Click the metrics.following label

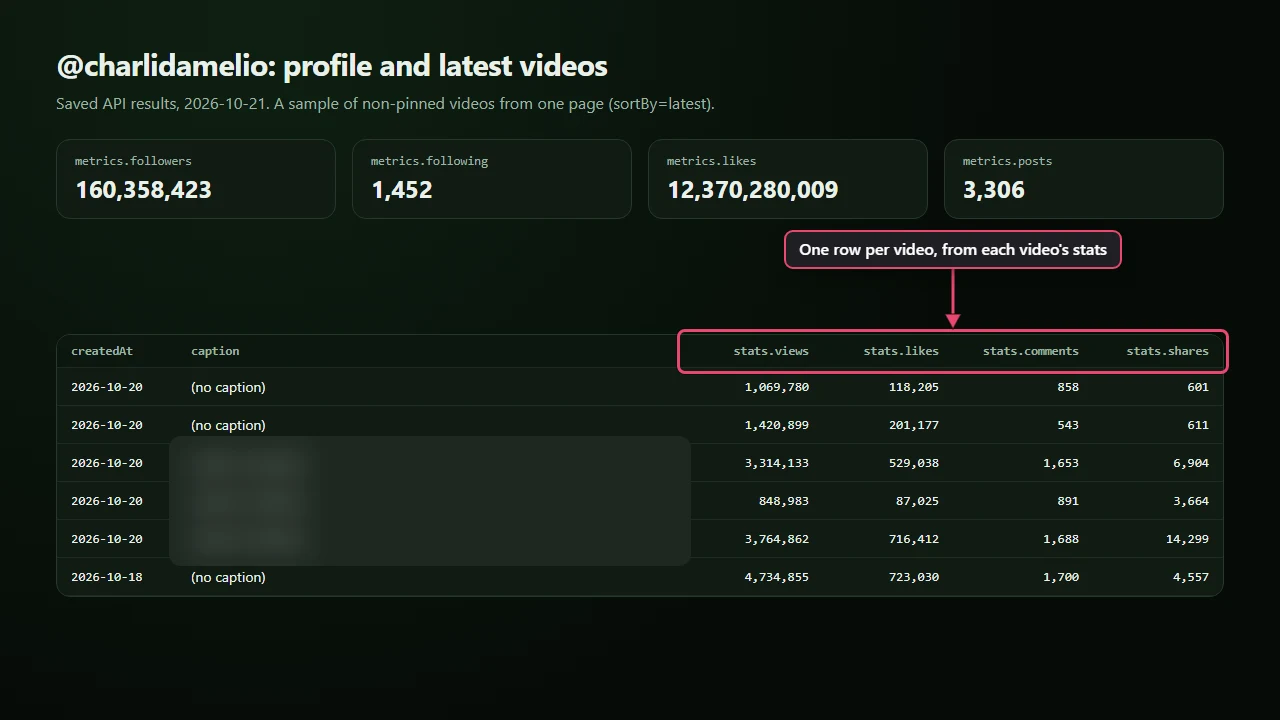pyautogui.click(x=429, y=161)
